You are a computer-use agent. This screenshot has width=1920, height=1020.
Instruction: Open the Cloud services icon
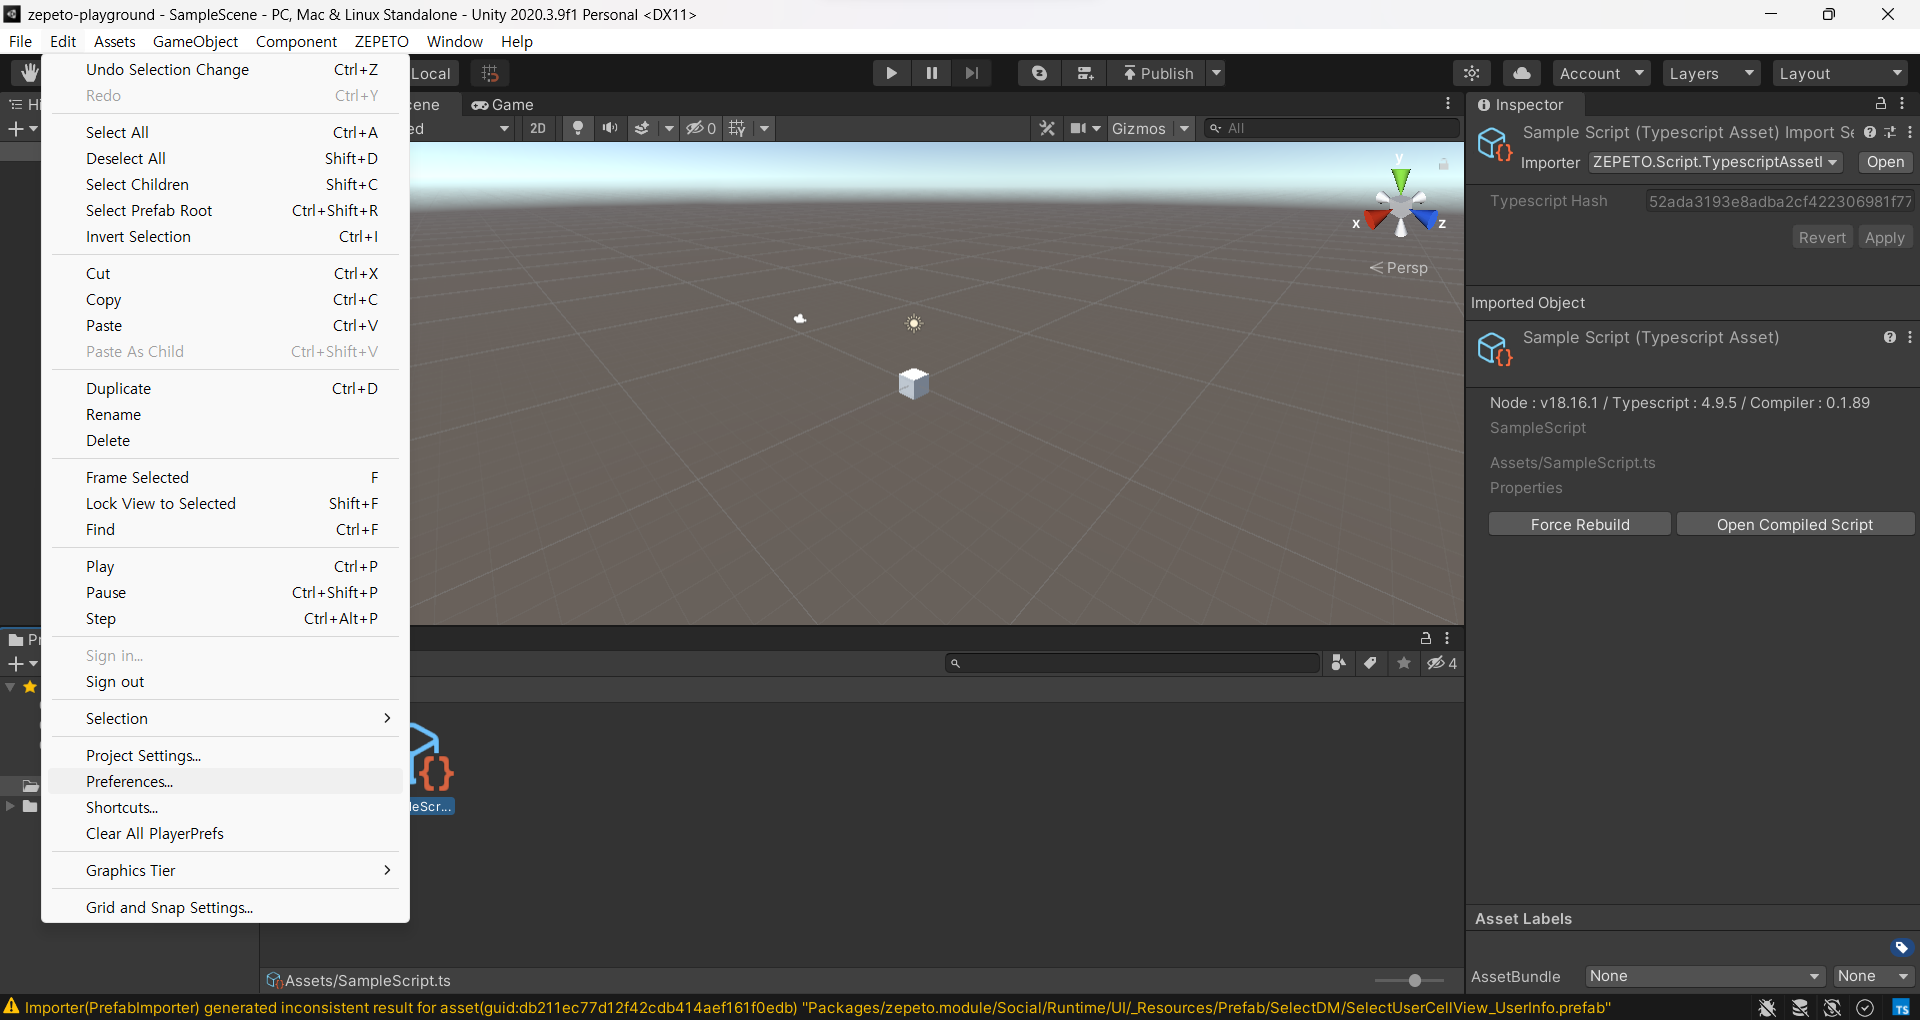click(1521, 73)
